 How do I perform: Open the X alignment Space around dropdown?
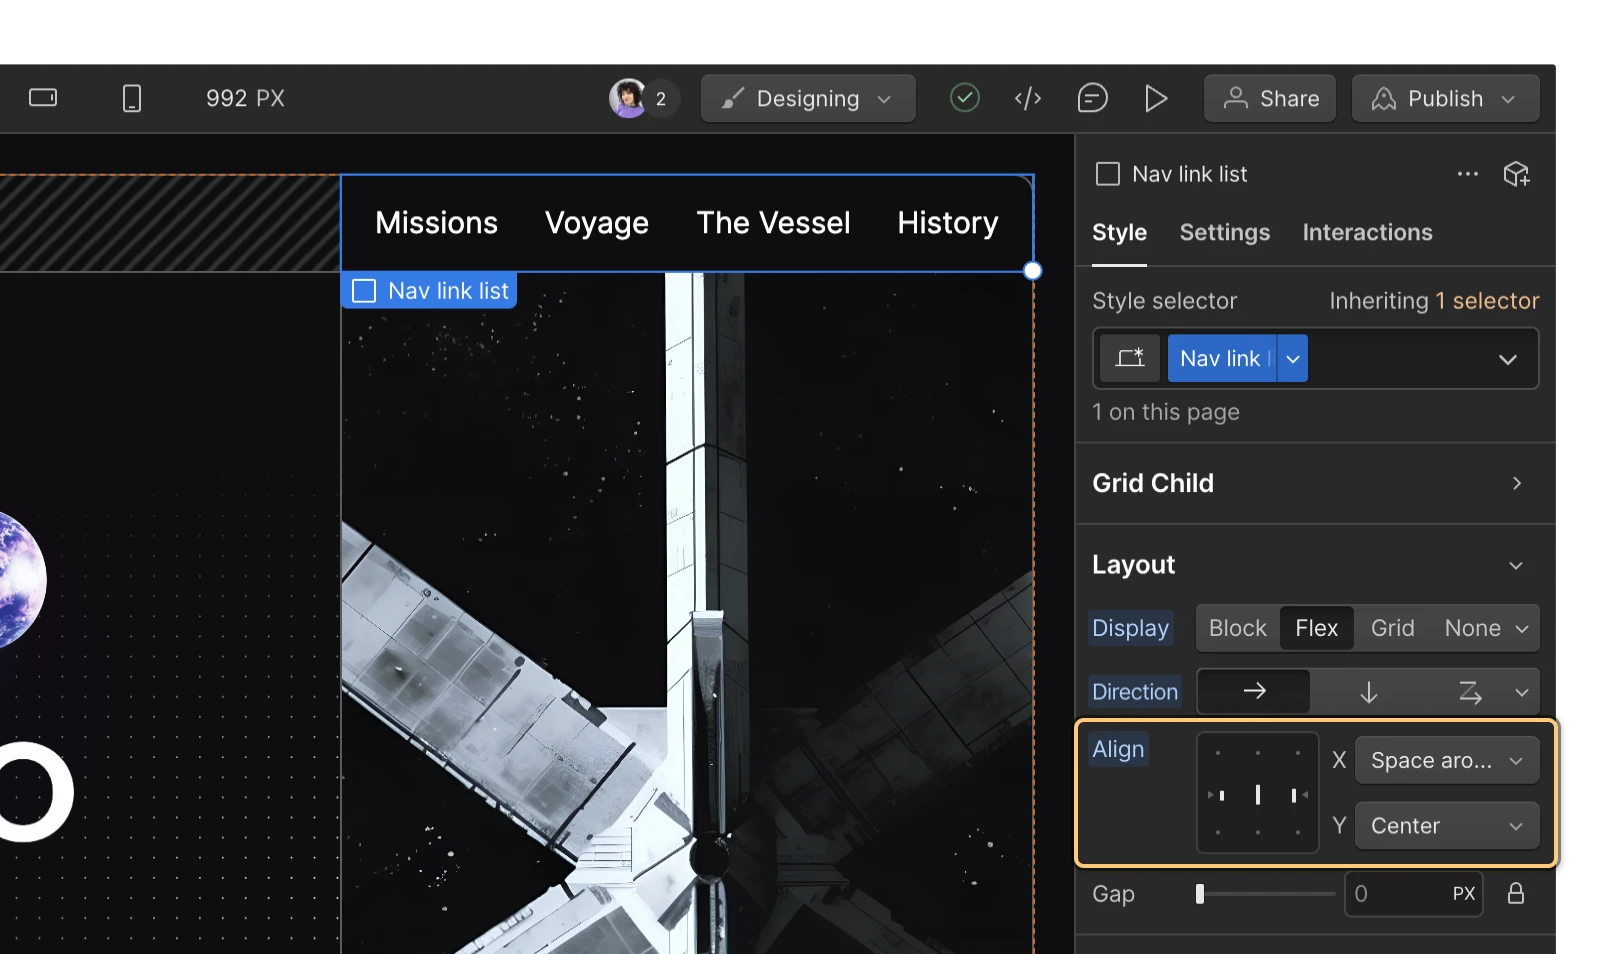pyautogui.click(x=1446, y=761)
